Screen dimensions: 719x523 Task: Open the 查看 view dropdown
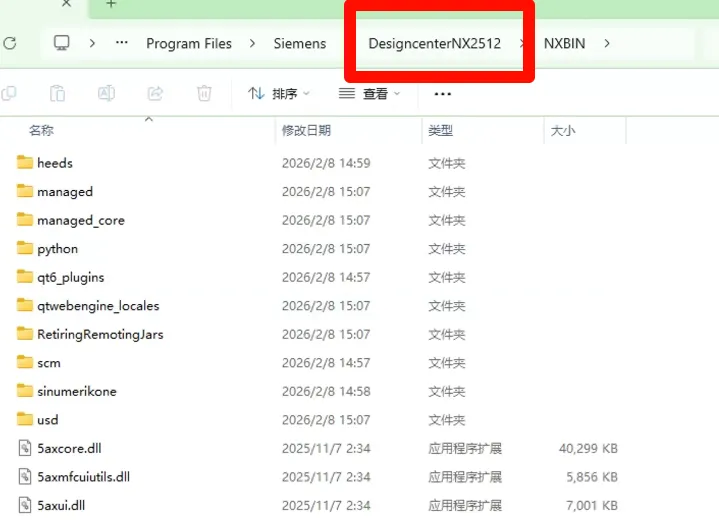click(x=370, y=94)
